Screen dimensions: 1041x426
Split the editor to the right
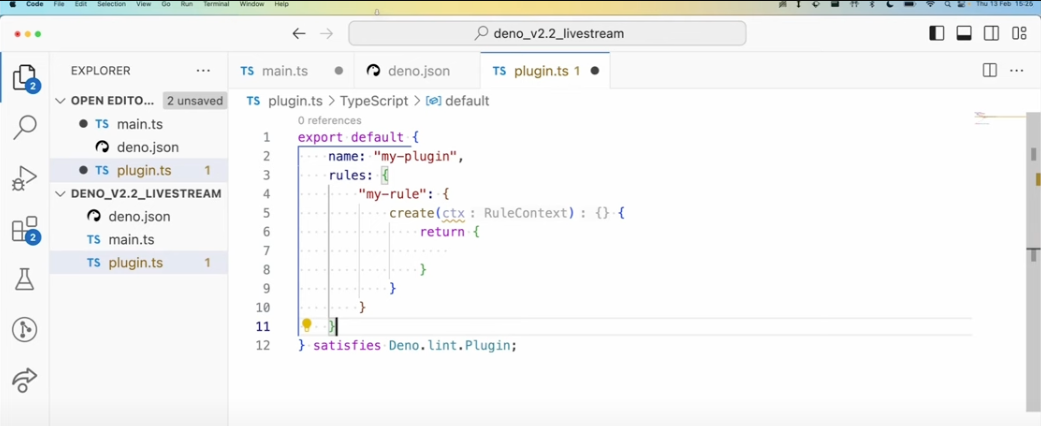989,70
